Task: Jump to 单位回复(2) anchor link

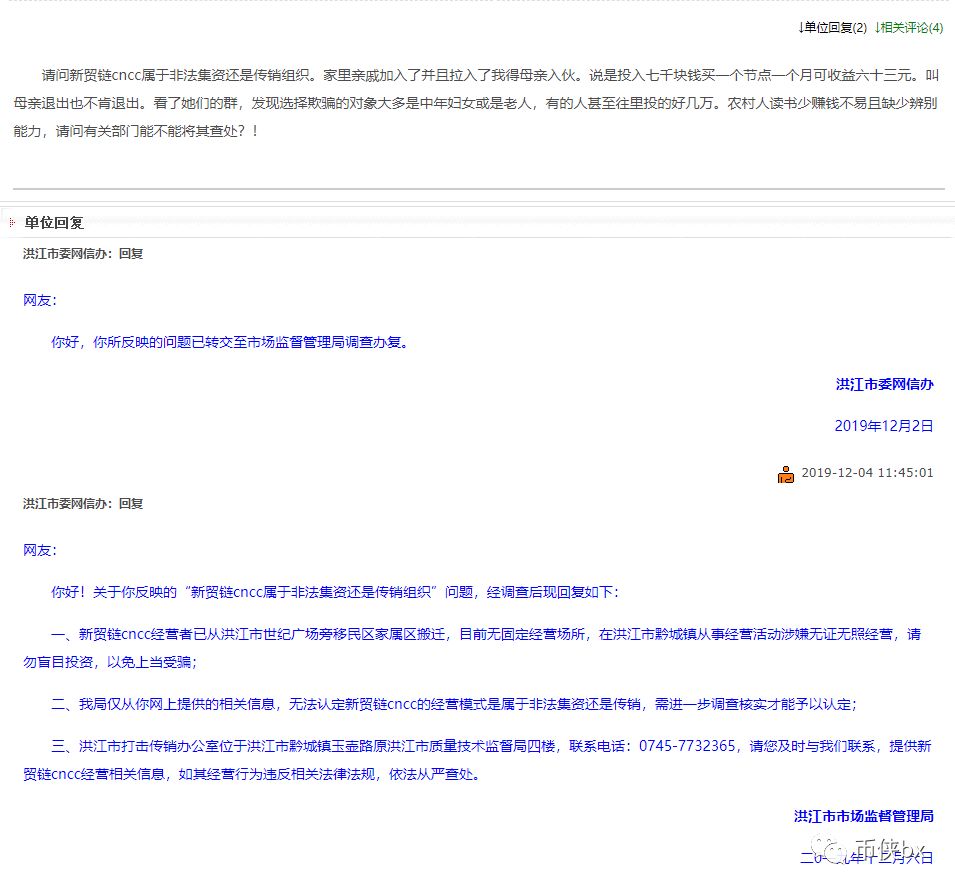Action: click(832, 27)
